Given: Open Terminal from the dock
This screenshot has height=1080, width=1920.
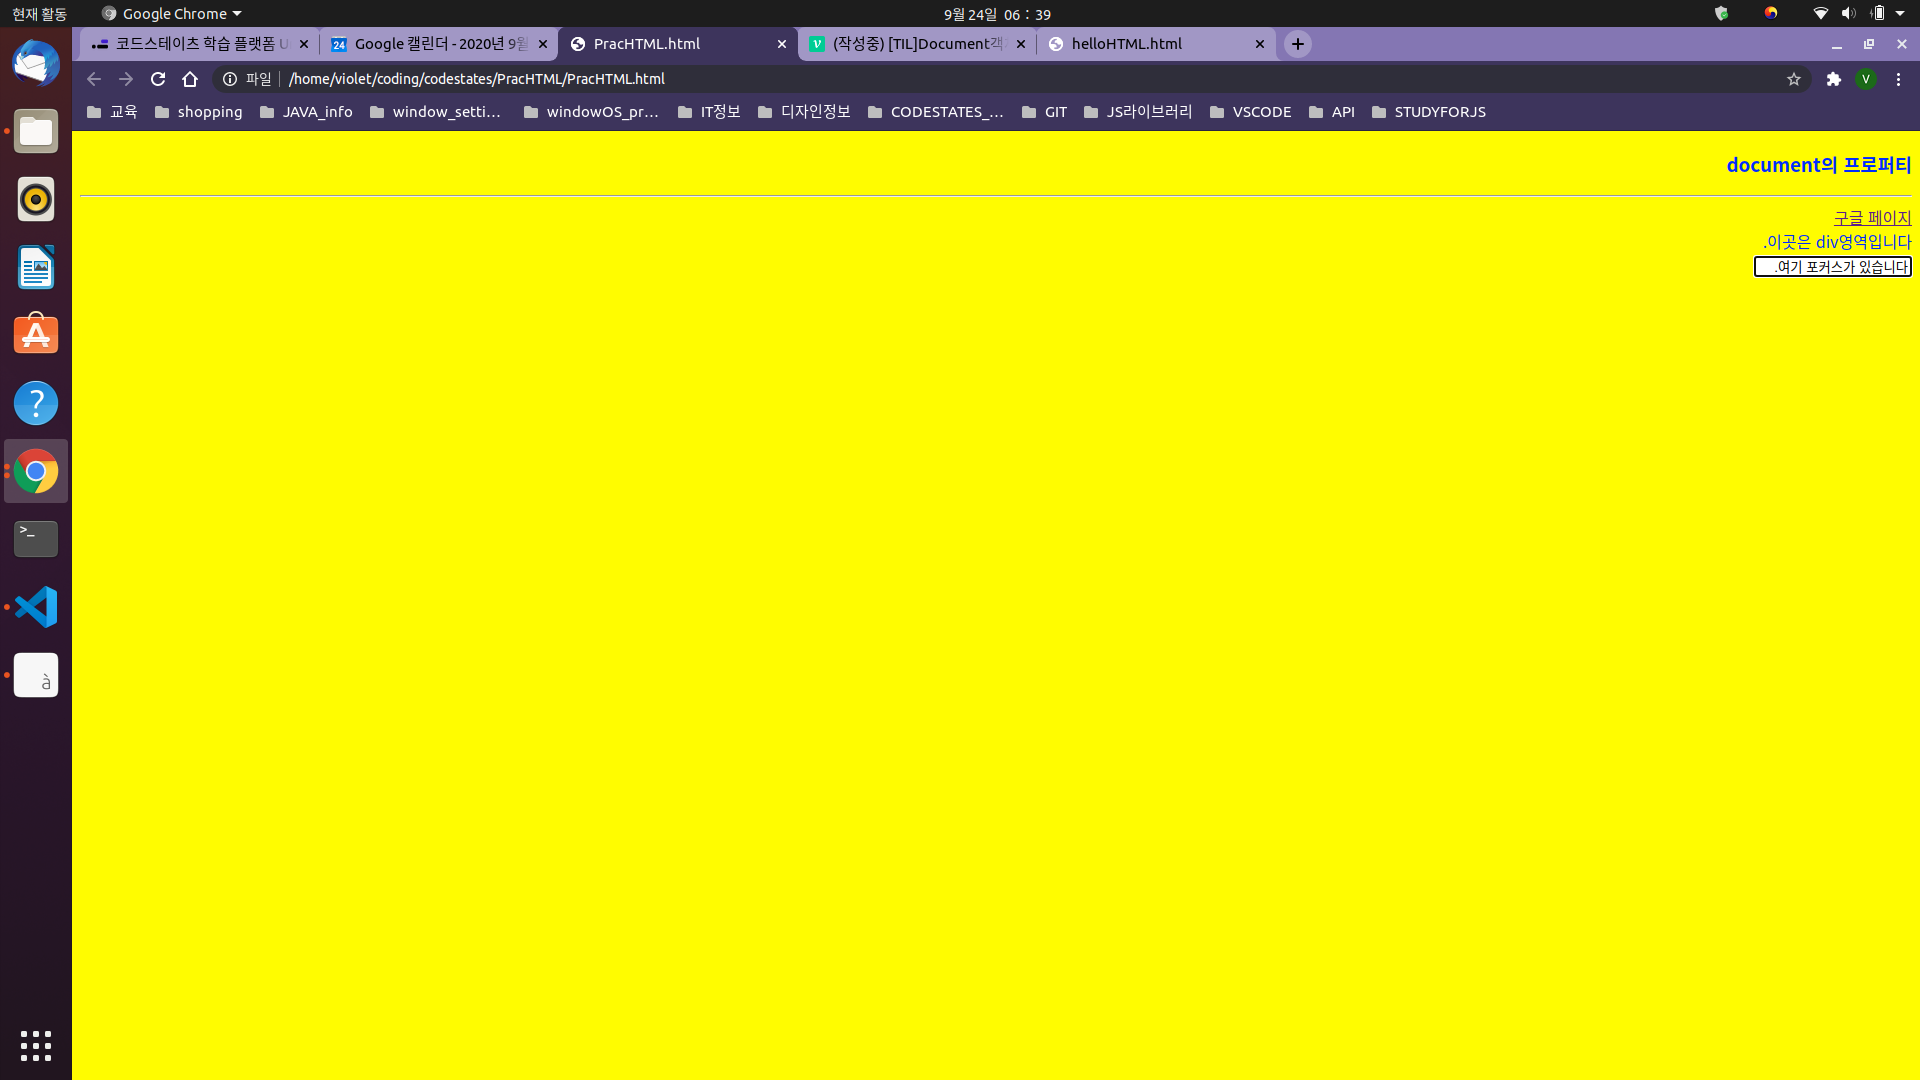Looking at the screenshot, I should (x=36, y=539).
